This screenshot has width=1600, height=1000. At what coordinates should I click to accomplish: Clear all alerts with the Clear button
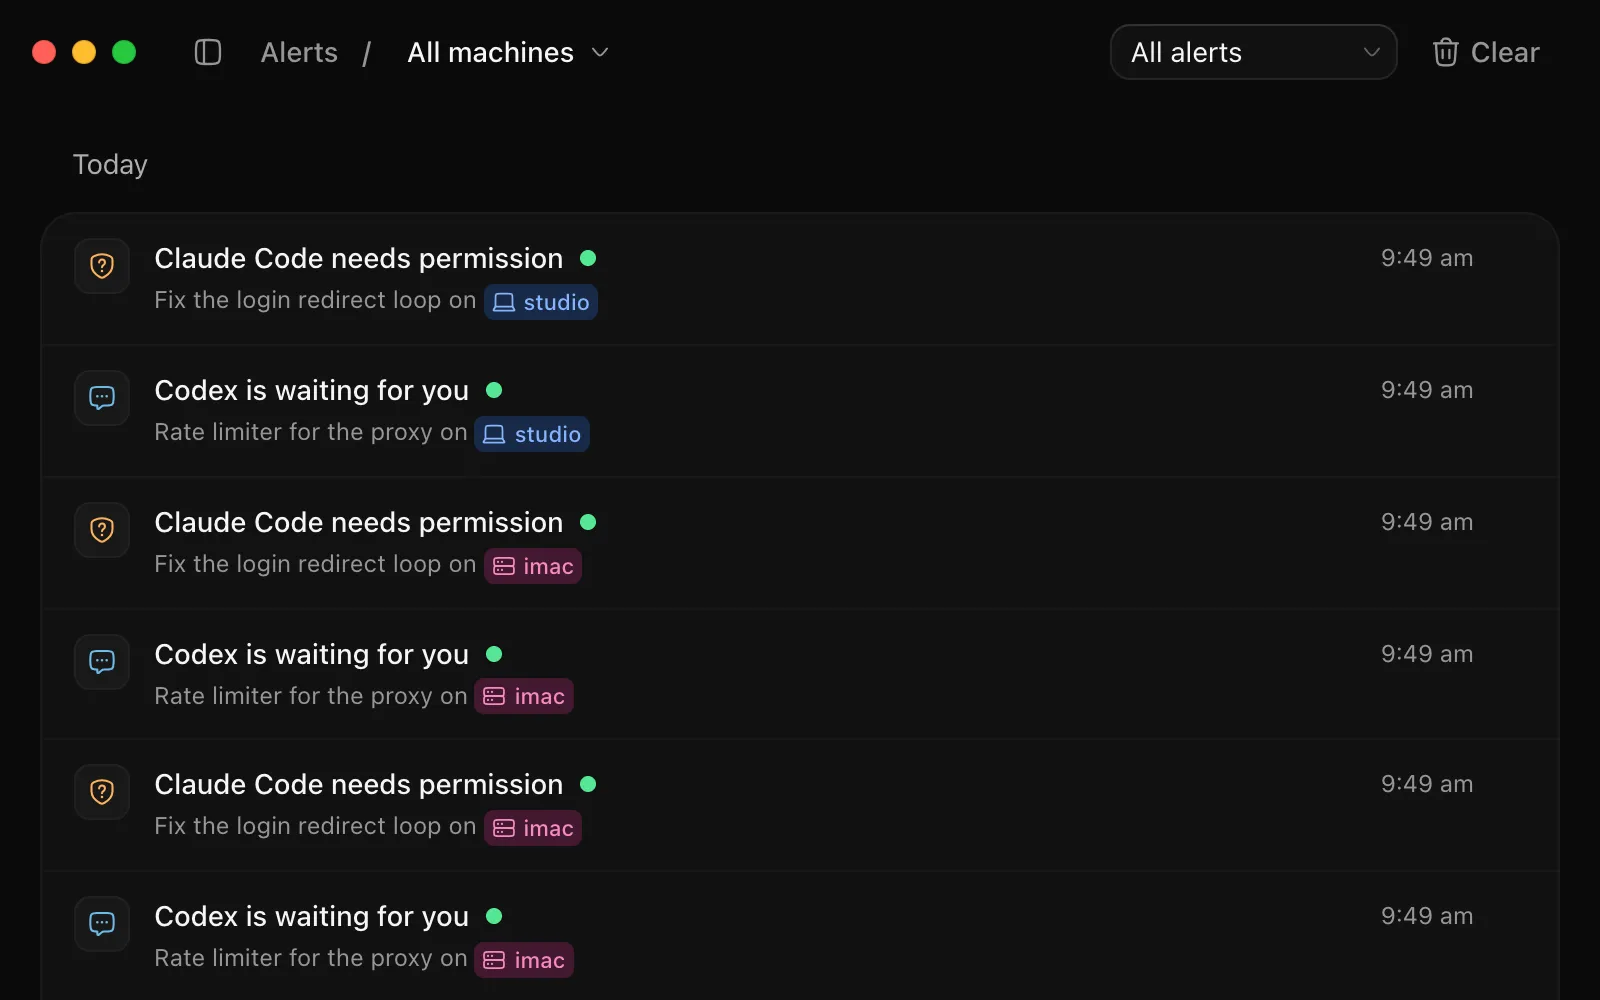pos(1486,52)
